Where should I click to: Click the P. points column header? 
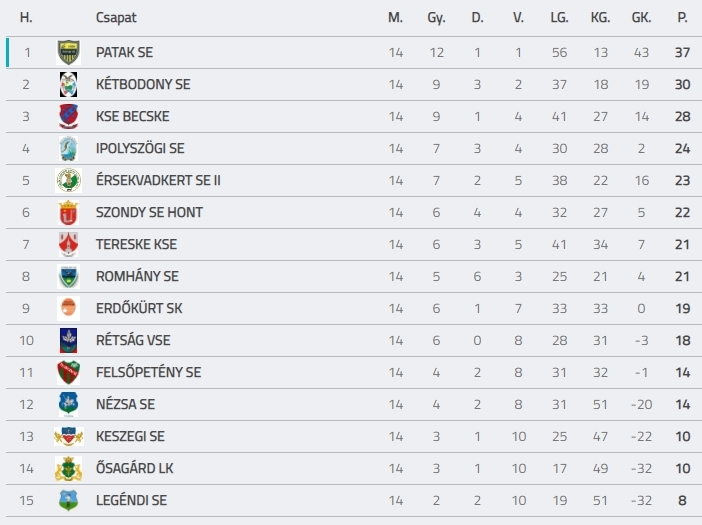682,17
